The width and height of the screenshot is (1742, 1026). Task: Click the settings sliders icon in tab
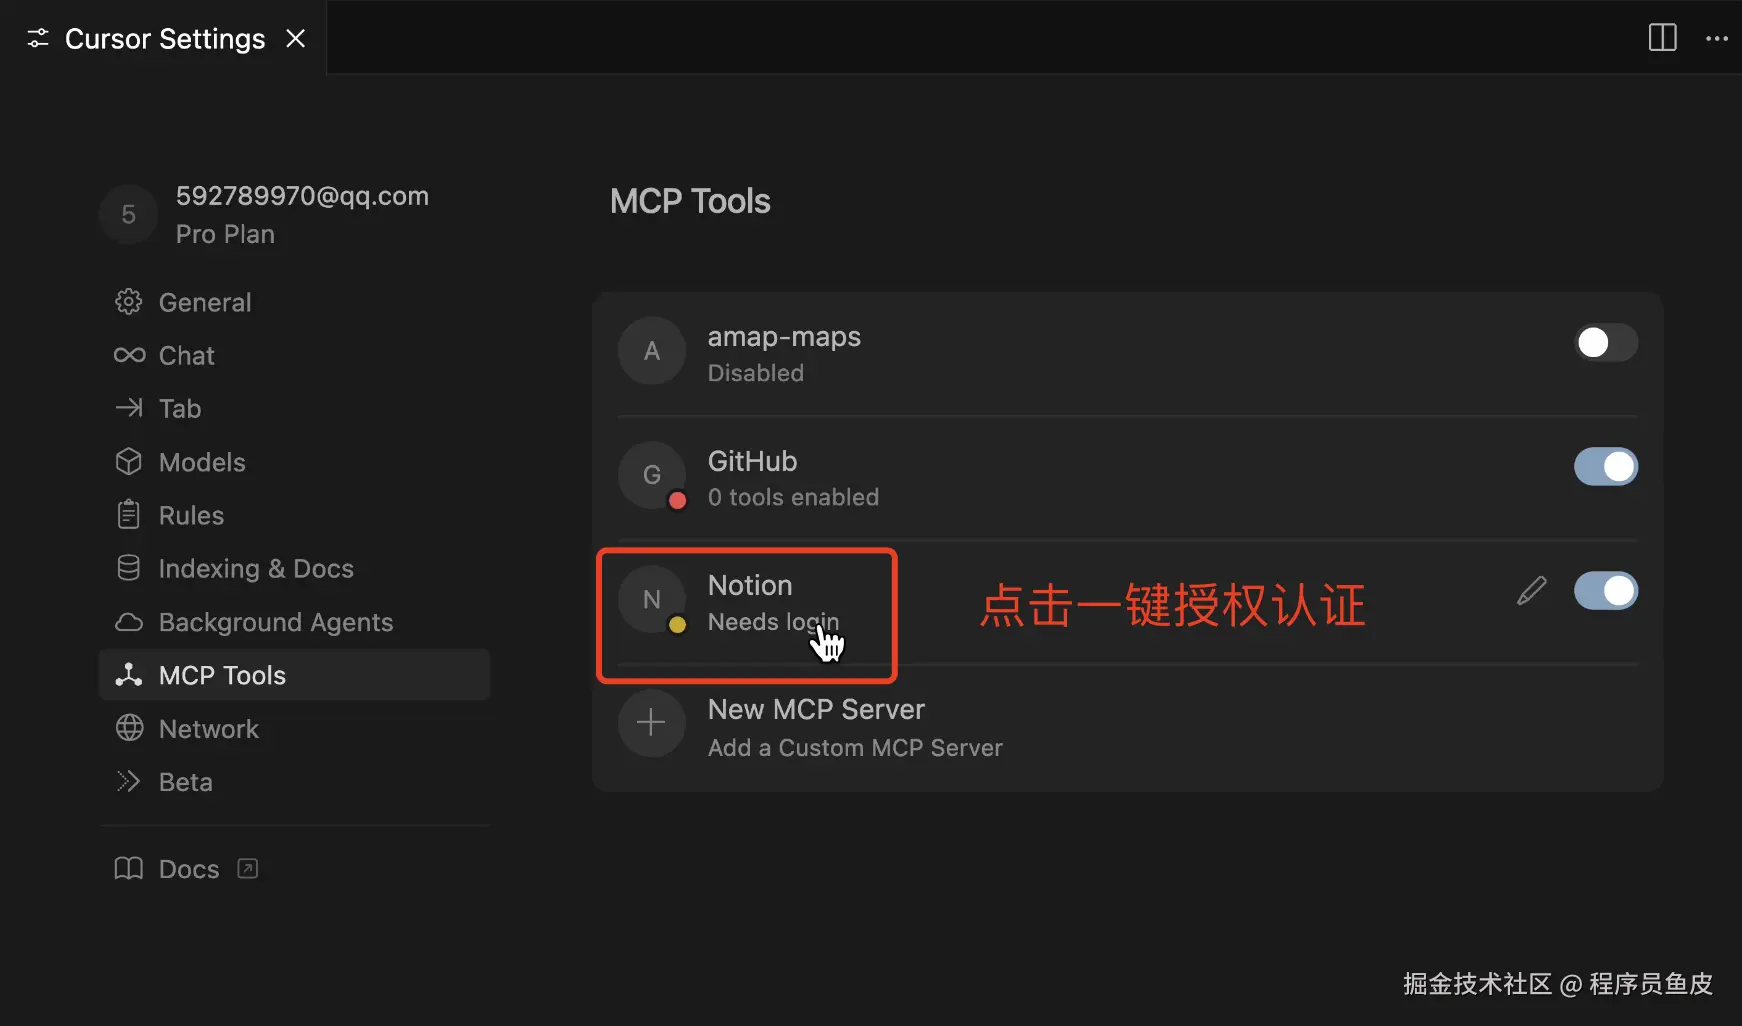[38, 38]
